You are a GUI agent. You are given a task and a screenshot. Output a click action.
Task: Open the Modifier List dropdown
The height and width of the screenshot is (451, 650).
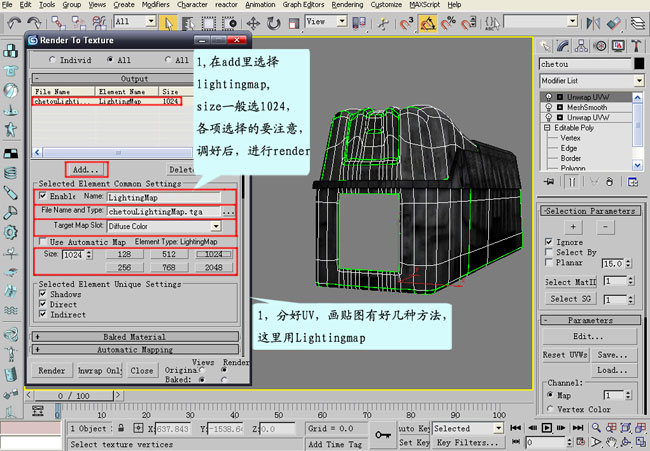click(x=639, y=80)
